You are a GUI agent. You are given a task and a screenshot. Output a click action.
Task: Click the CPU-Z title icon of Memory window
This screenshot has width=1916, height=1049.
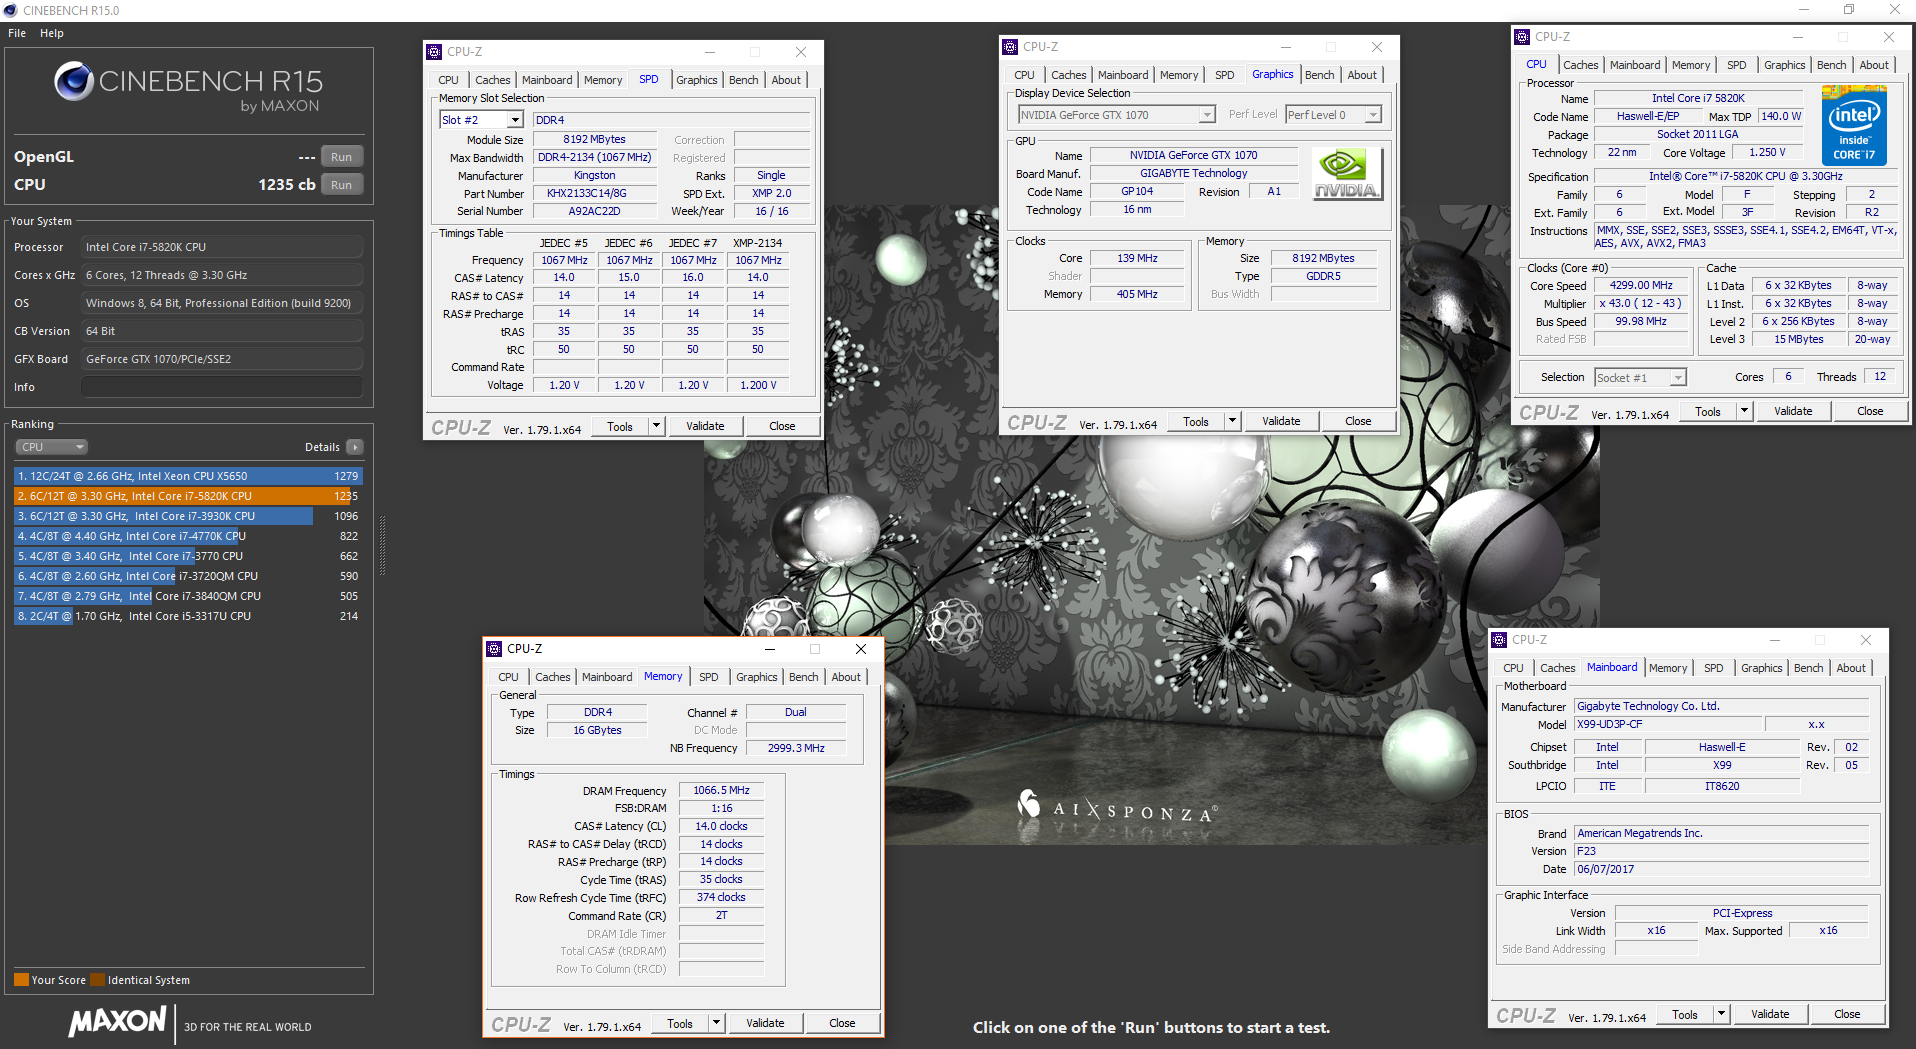[494, 649]
